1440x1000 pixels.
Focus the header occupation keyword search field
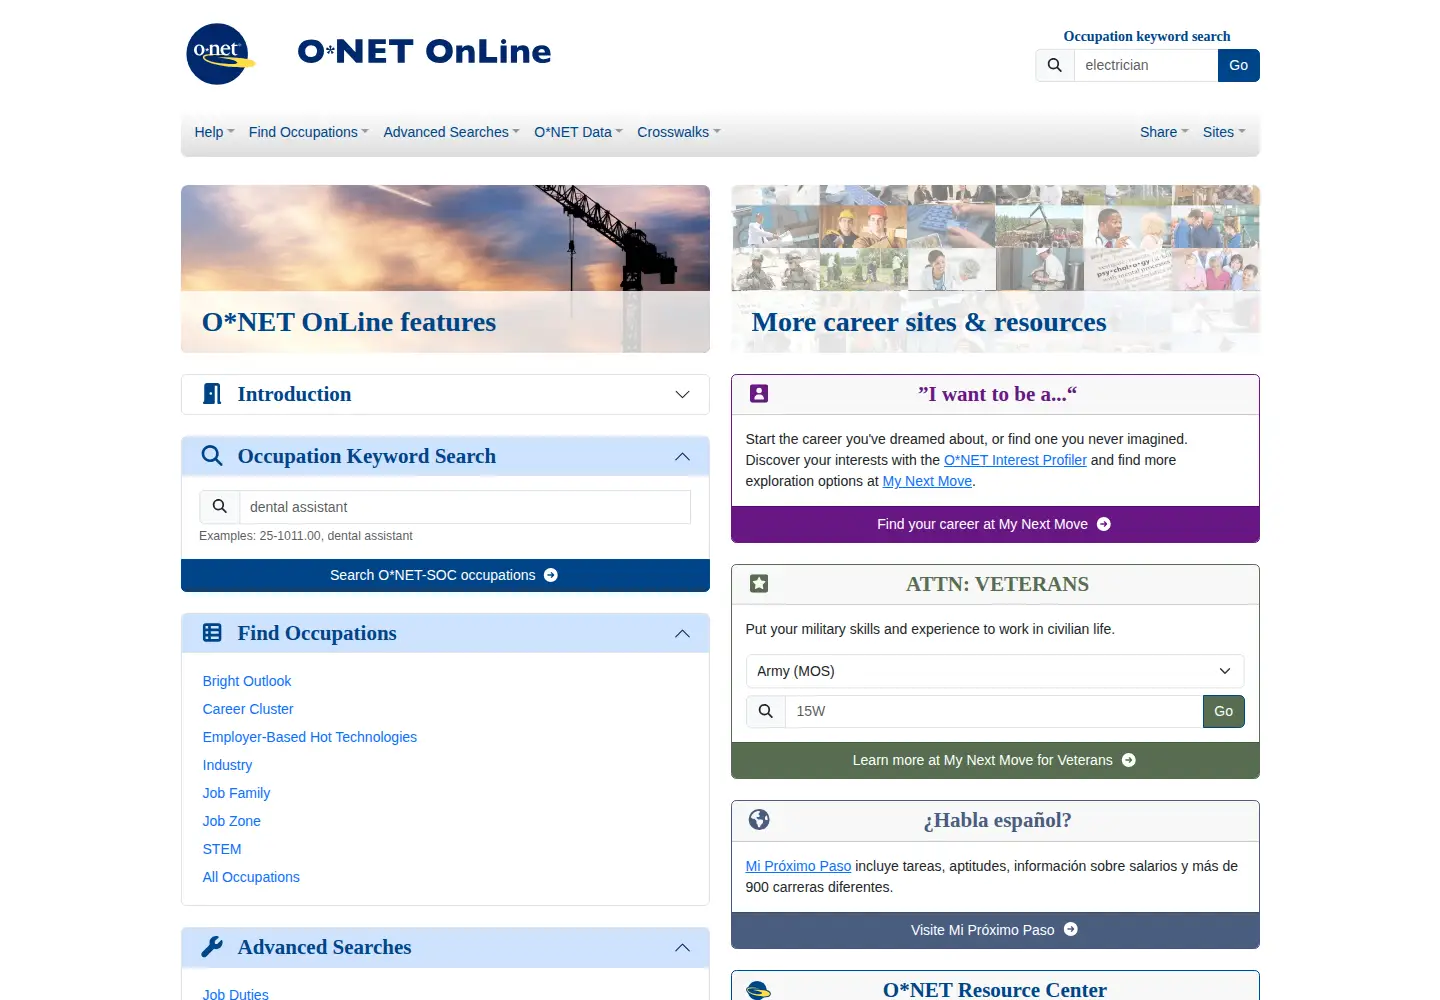[x=1146, y=65]
